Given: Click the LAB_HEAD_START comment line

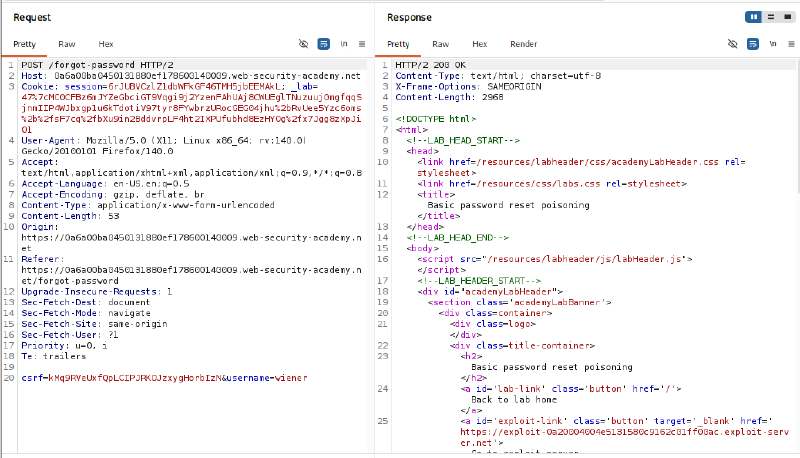Looking at the screenshot, I should (463, 140).
